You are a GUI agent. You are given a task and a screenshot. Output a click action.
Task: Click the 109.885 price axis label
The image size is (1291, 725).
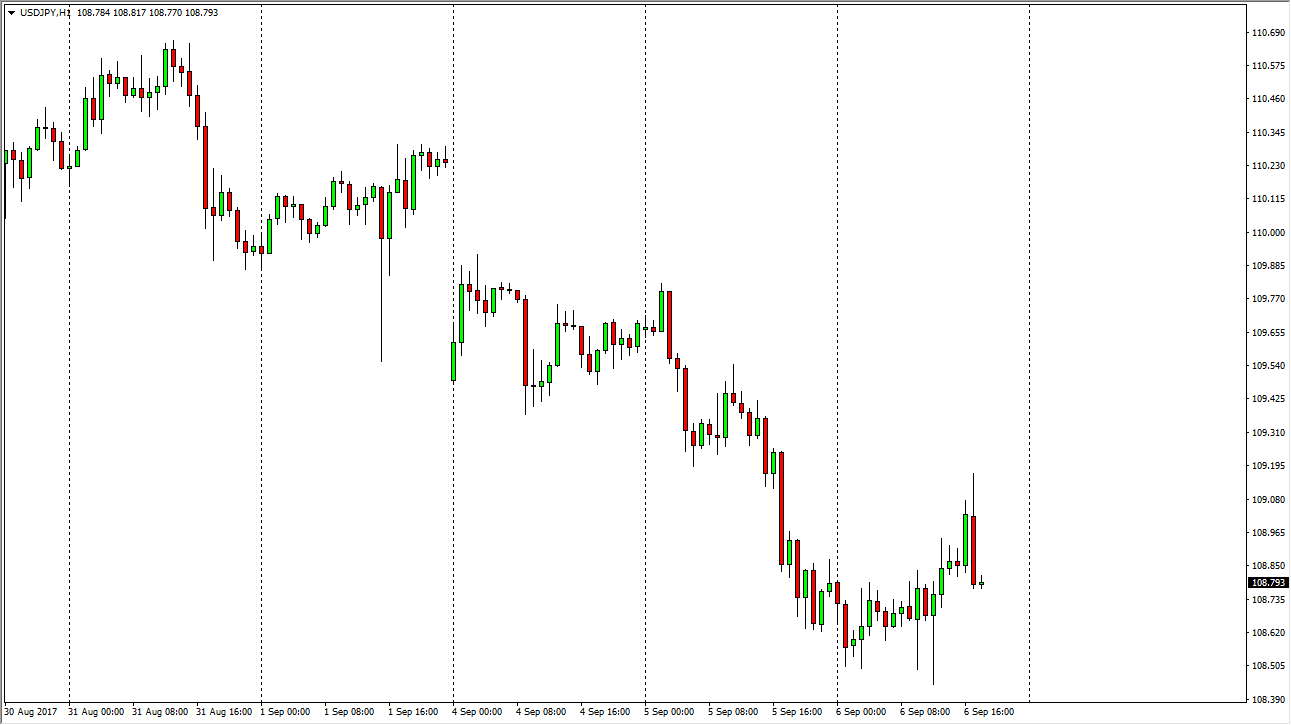tap(1267, 266)
